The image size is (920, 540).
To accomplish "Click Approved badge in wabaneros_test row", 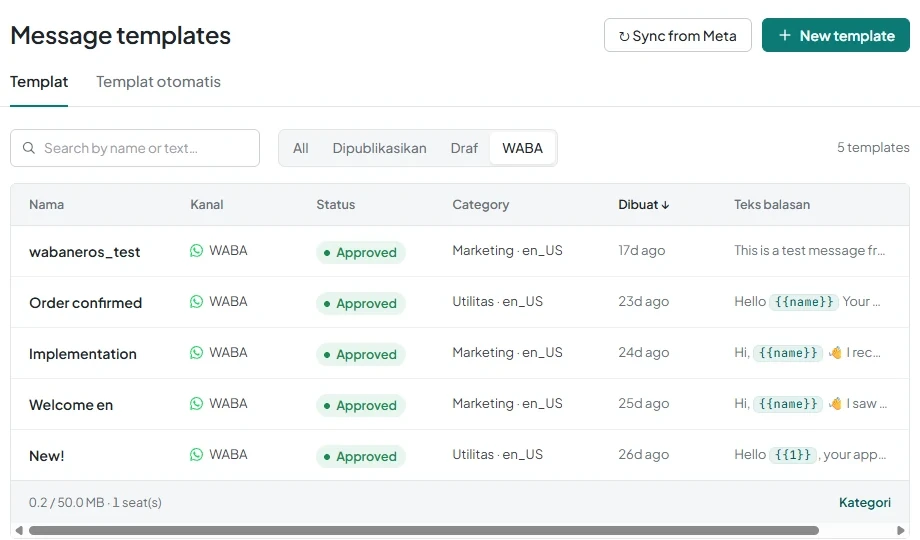I will click(361, 252).
